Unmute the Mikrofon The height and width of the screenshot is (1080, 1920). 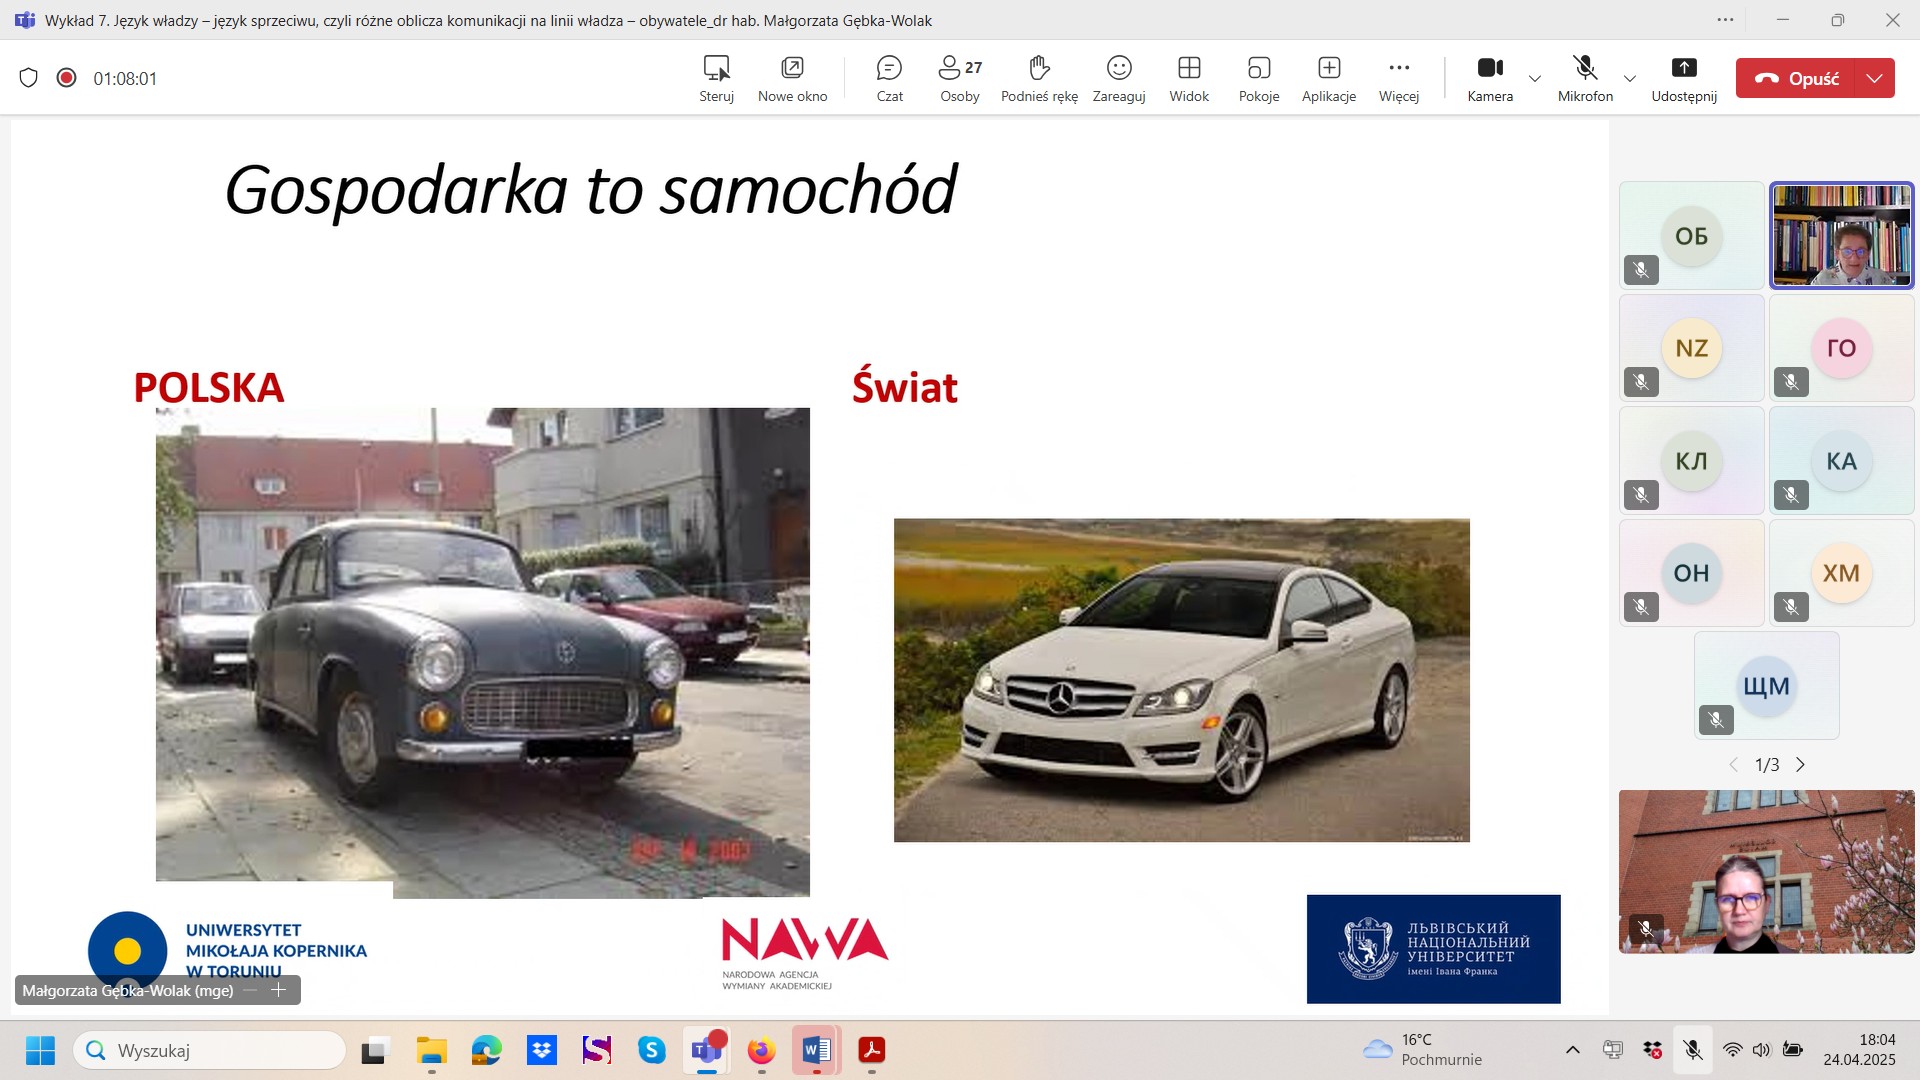(1585, 78)
